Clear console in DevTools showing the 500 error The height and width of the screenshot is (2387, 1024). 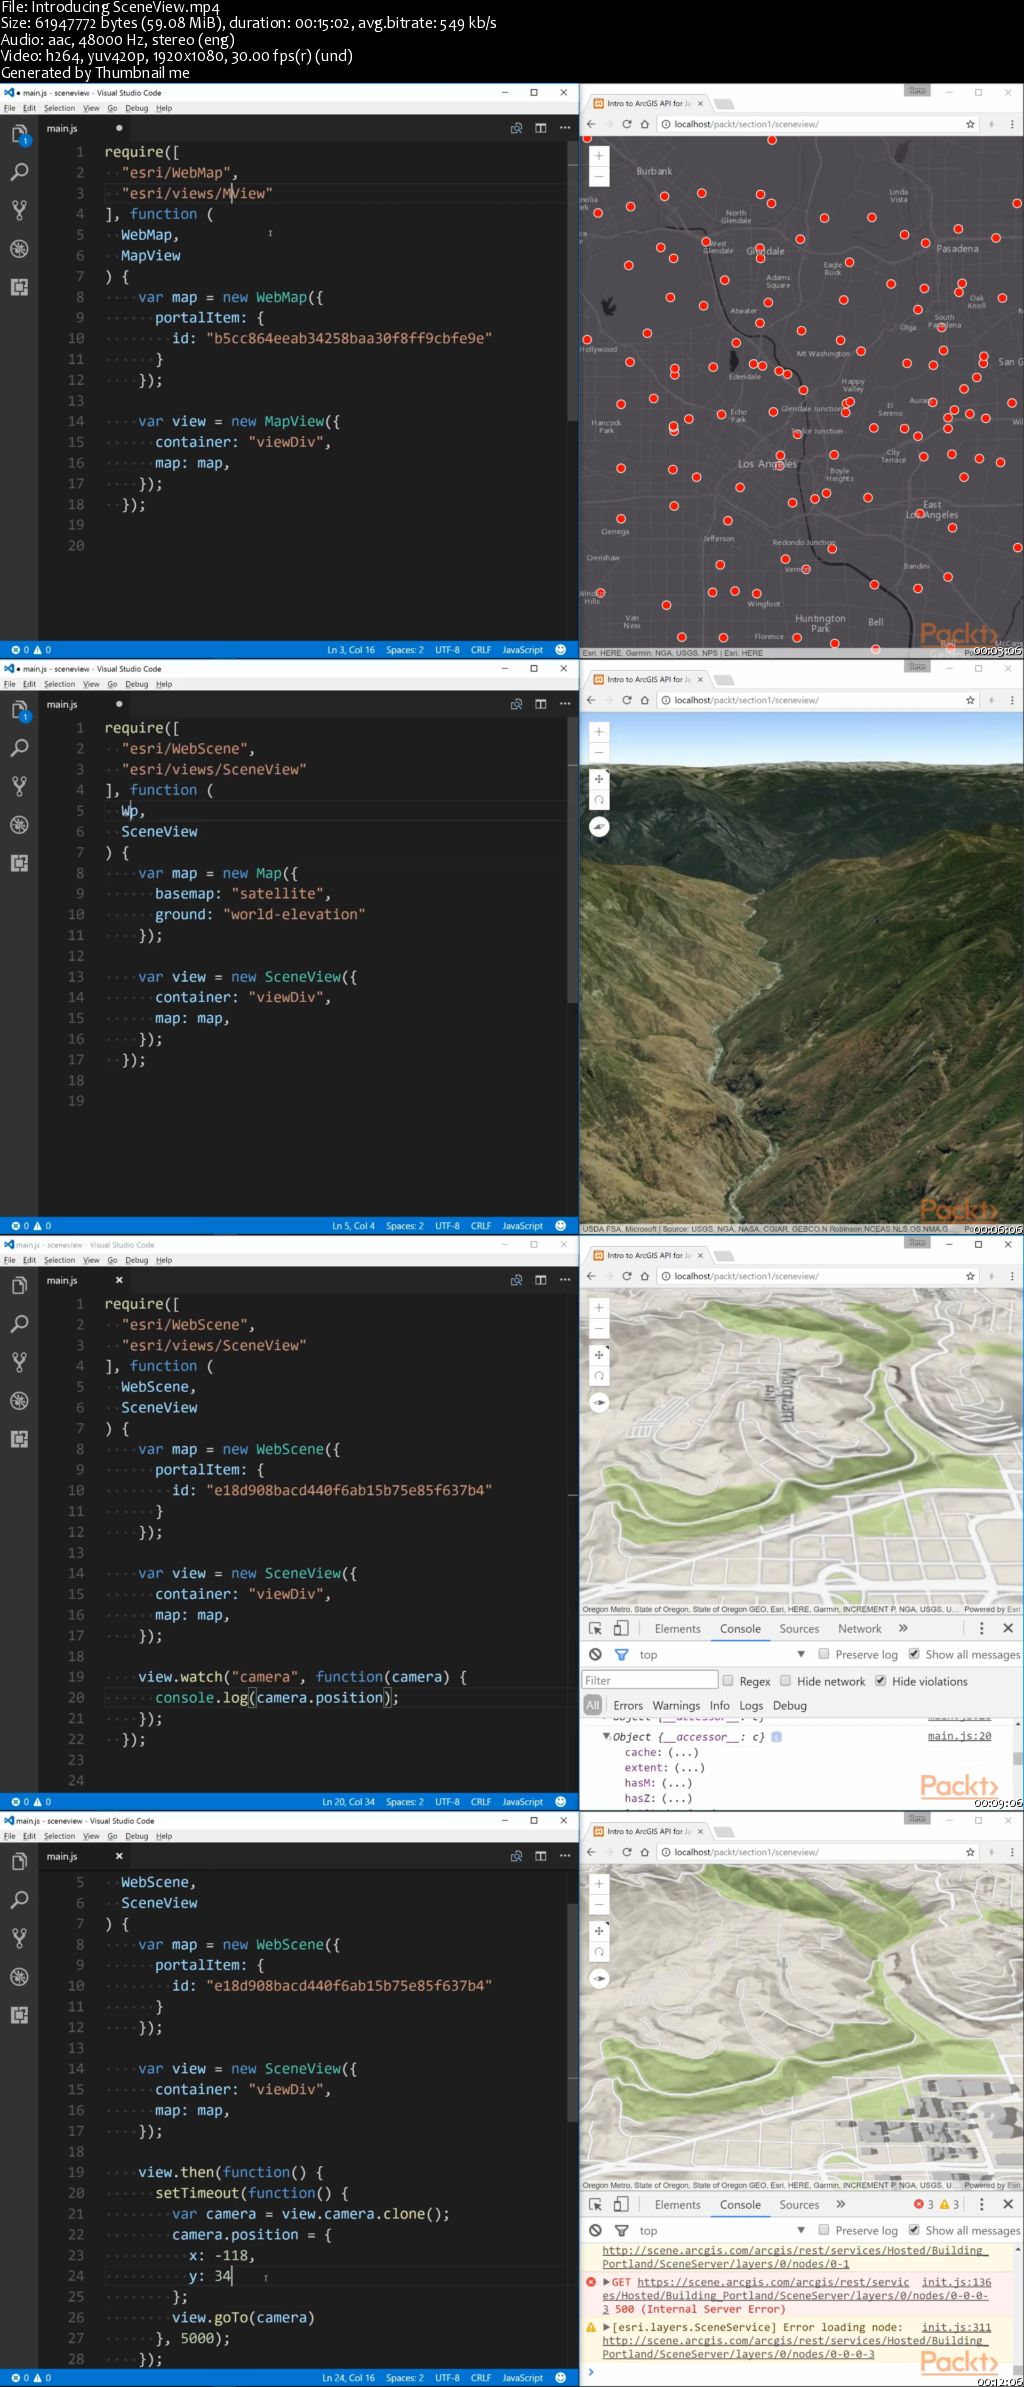pyautogui.click(x=595, y=2230)
